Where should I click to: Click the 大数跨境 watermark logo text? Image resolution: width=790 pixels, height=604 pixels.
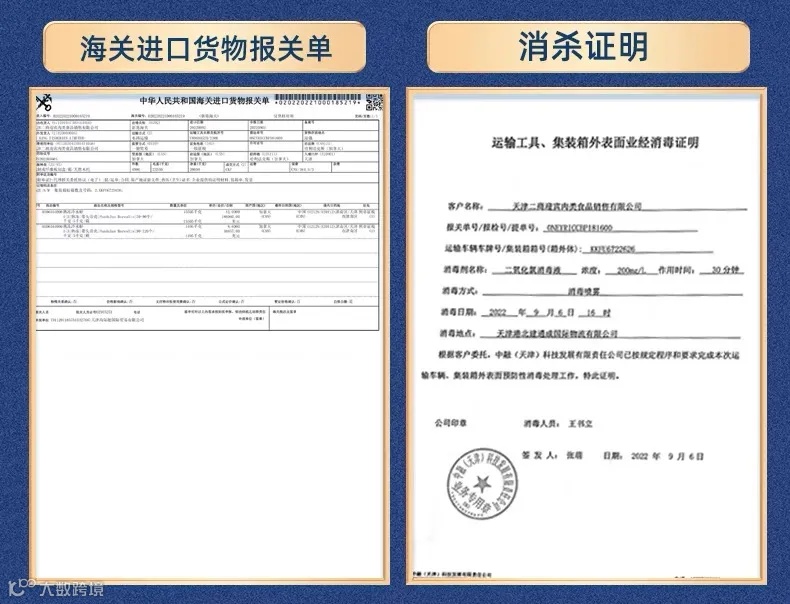57,589
